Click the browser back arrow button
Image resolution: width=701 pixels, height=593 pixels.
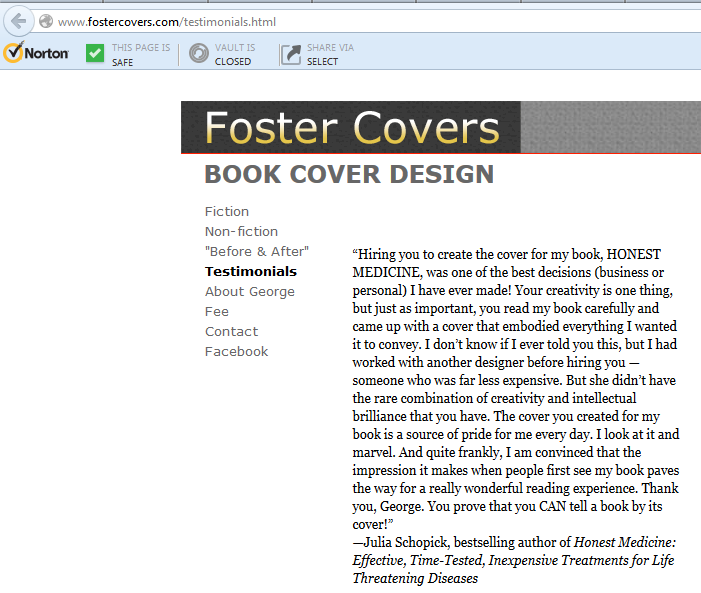(18, 21)
